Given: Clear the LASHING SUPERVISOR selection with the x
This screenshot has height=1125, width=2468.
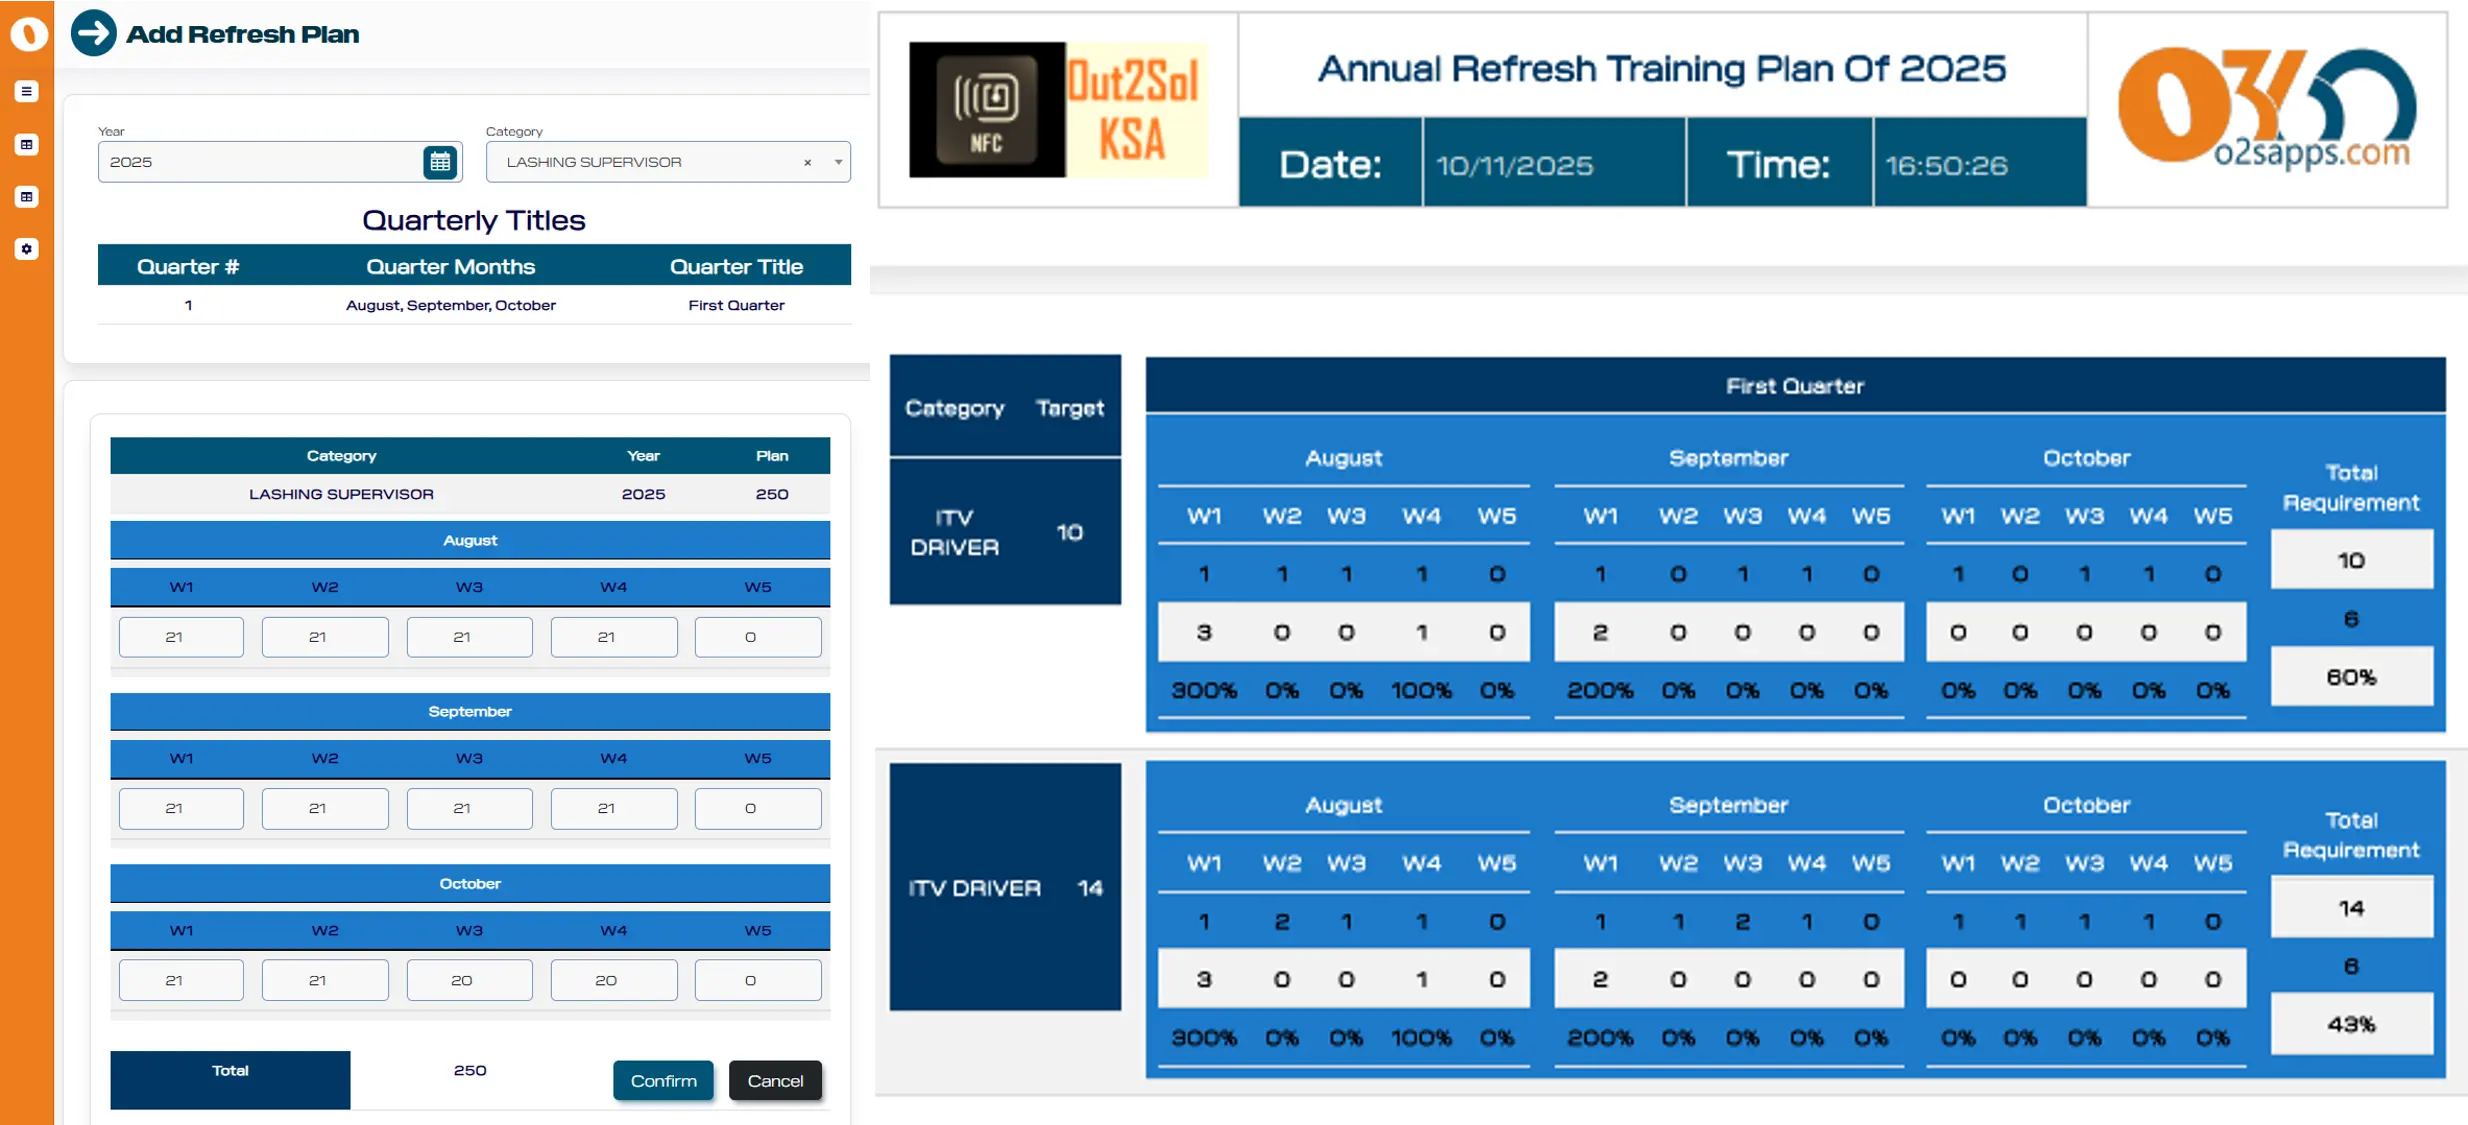Looking at the screenshot, I should point(807,162).
